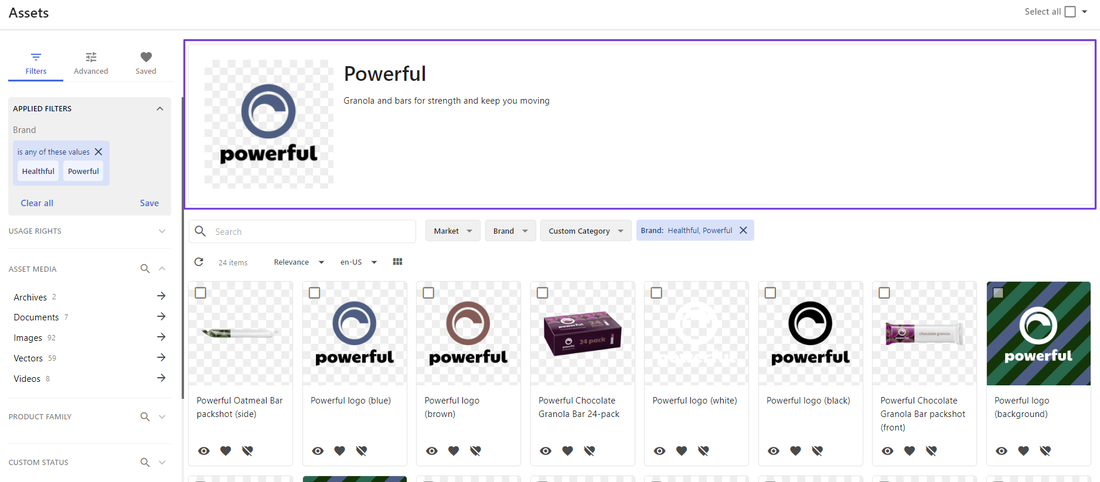1100x482 pixels.
Task: Open Powerful Chocolate Granola Bar 24-pack thumbnail
Action: 582,334
